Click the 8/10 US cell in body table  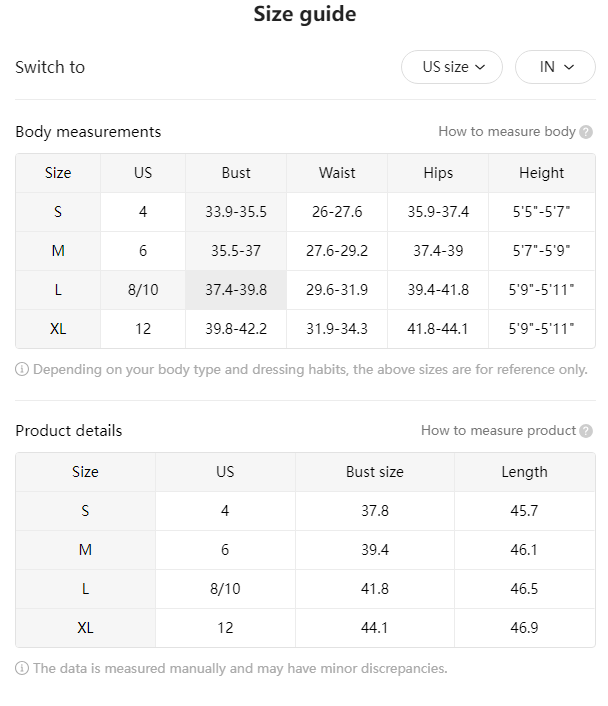[x=143, y=290]
